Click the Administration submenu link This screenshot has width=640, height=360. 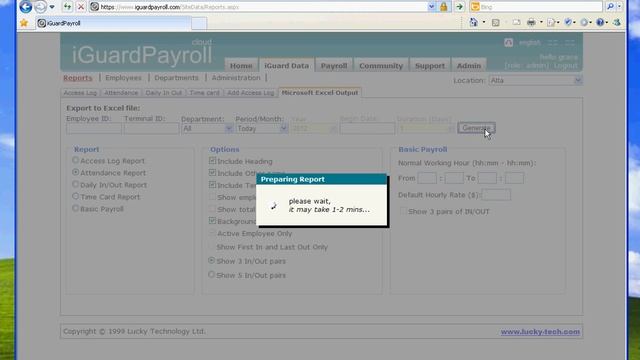point(236,78)
